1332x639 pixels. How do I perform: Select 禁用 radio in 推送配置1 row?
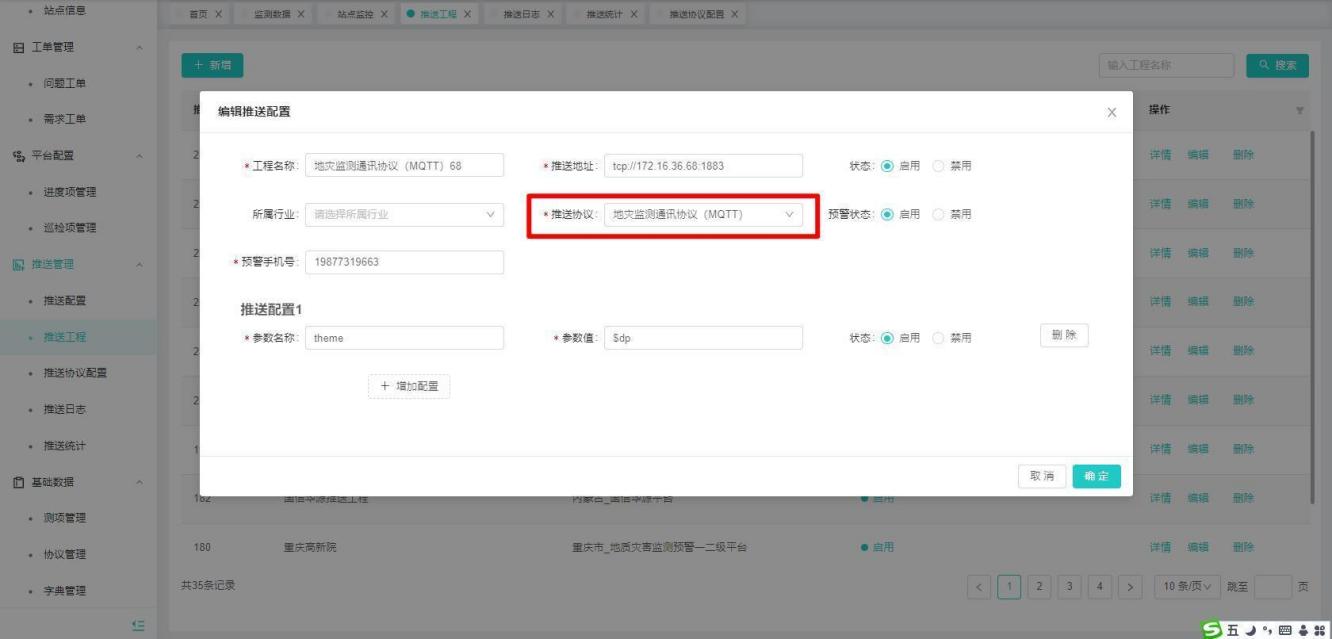(938, 338)
